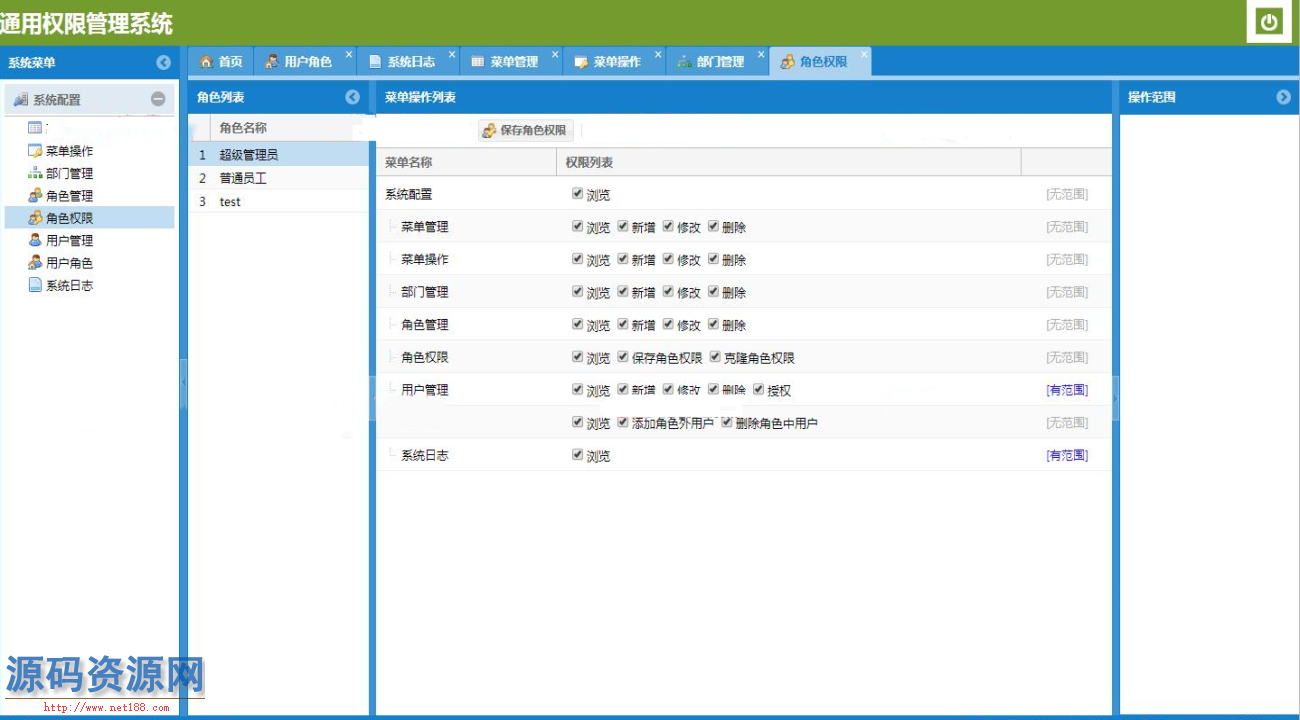
Task: Expand the 操作范围 panel arrow
Action: 1284,97
